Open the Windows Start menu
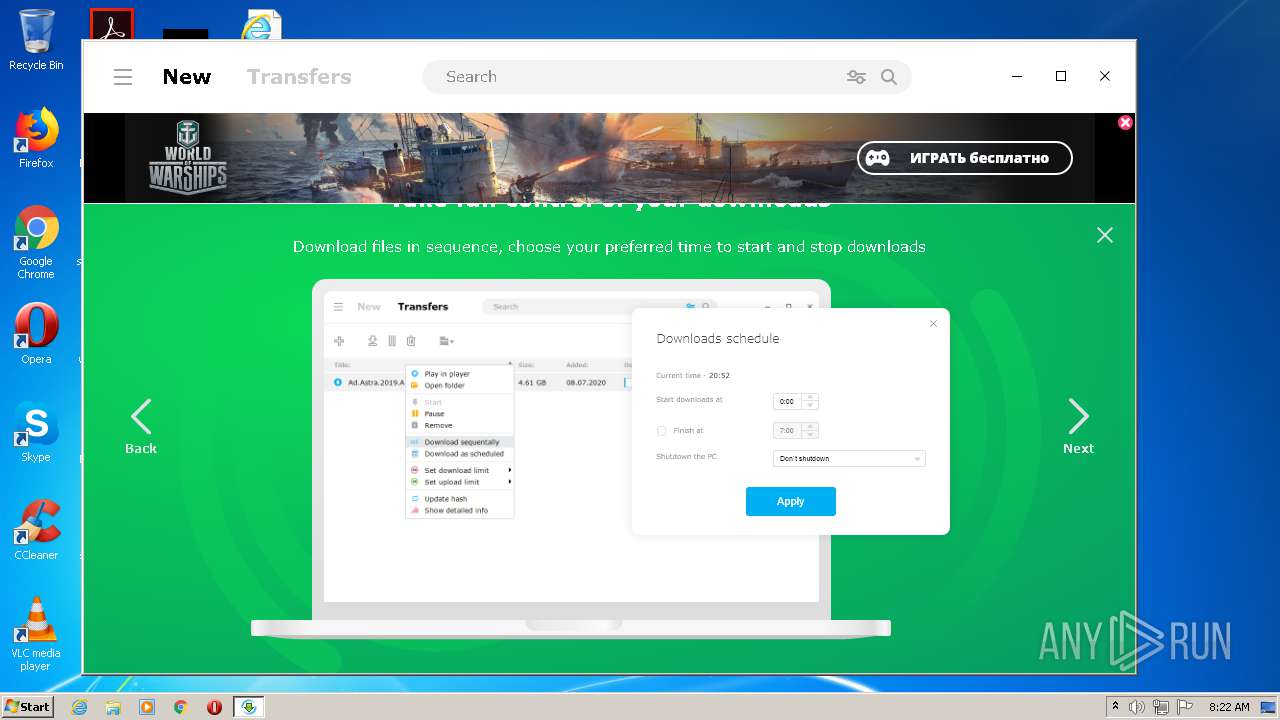This screenshot has height=720, width=1280. (x=28, y=707)
